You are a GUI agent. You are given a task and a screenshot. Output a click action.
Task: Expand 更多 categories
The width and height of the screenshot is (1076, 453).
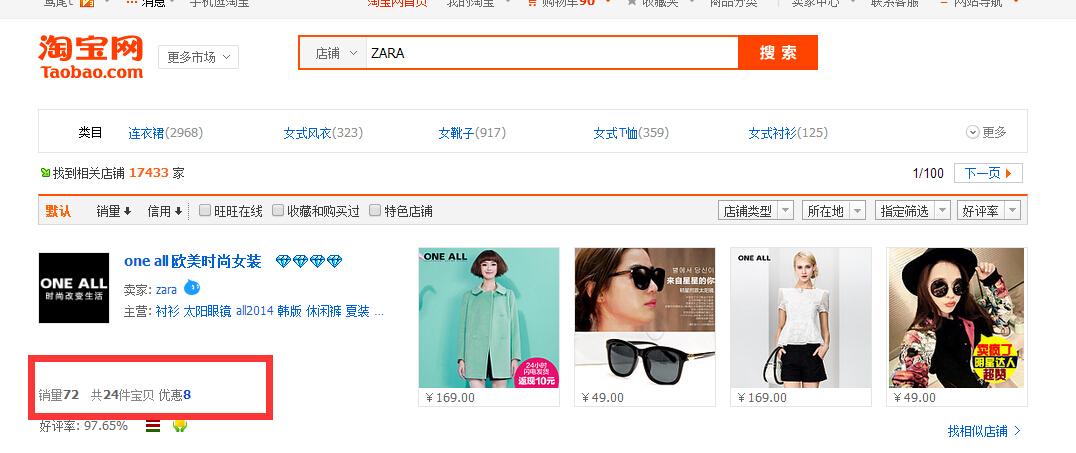pos(986,132)
